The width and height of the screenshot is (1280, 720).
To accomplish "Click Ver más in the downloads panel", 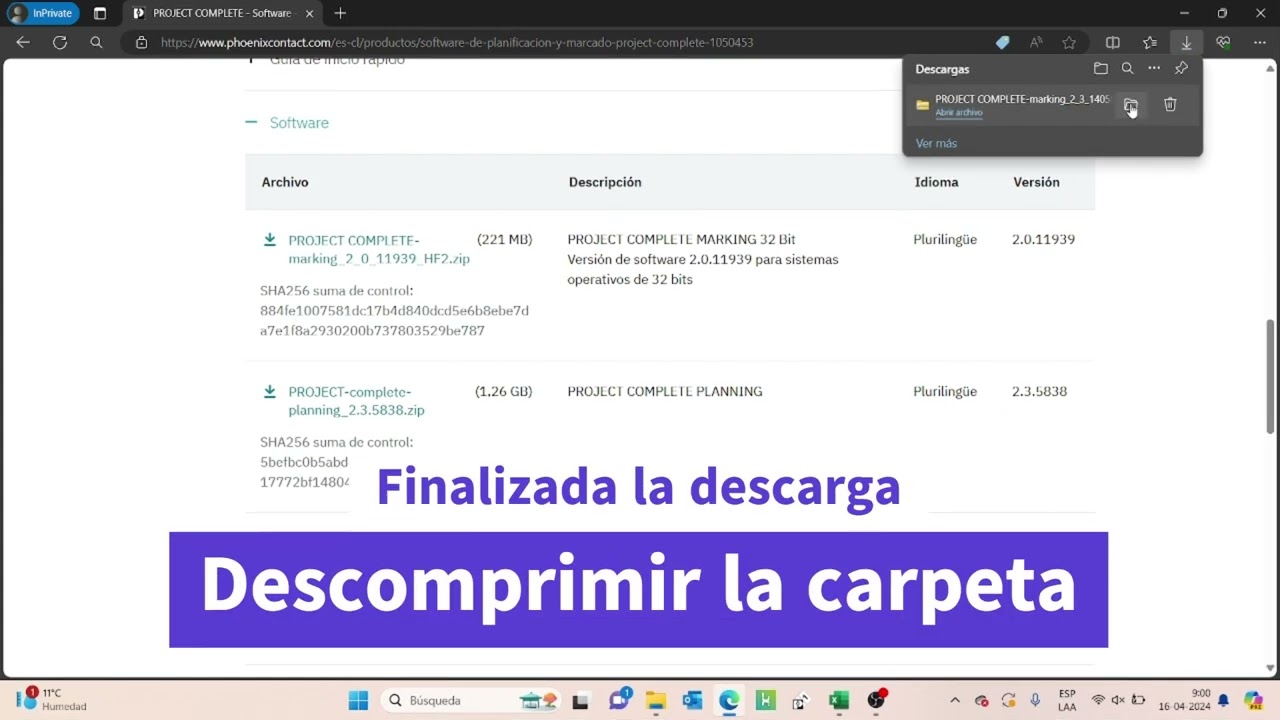I will coord(936,143).
